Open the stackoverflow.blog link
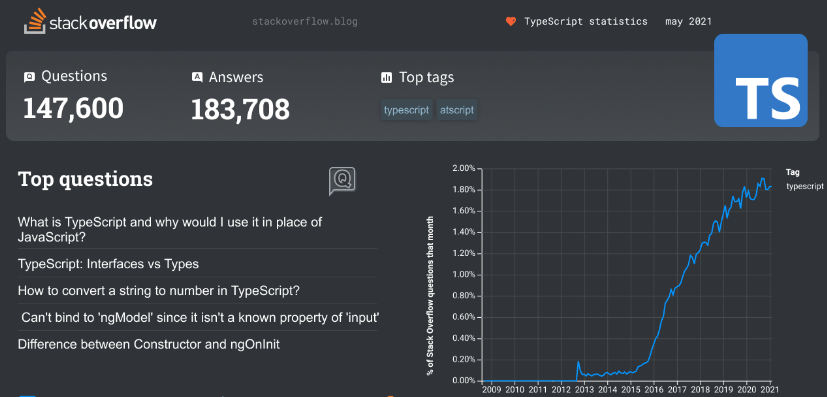This screenshot has width=827, height=397. (x=305, y=22)
